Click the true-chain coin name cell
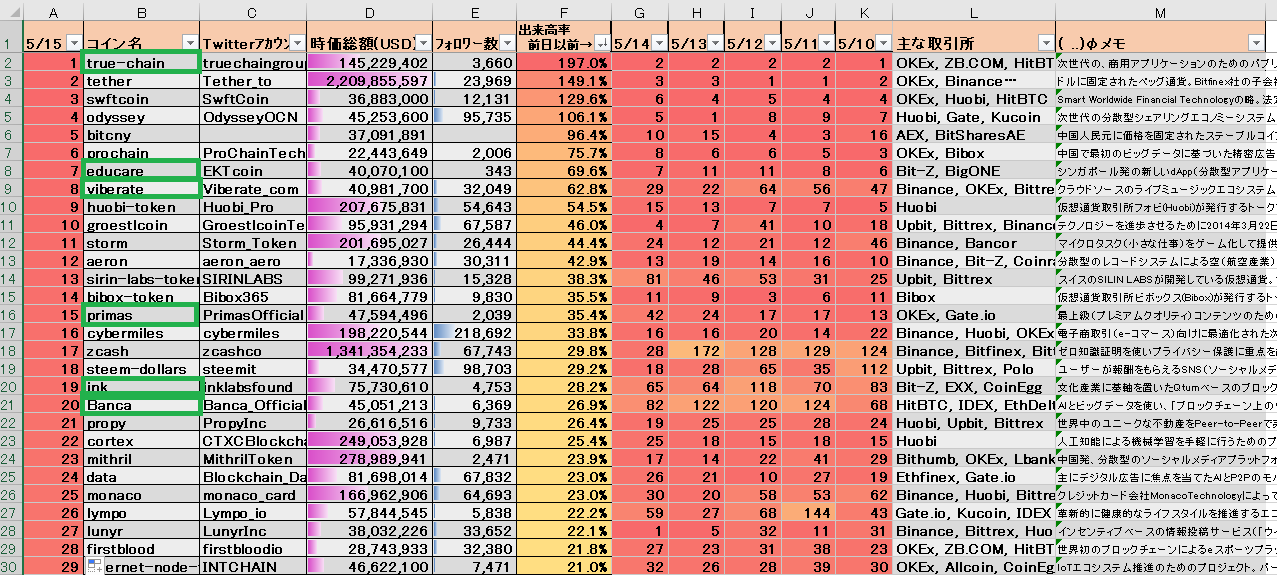1277x575 pixels. click(141, 63)
